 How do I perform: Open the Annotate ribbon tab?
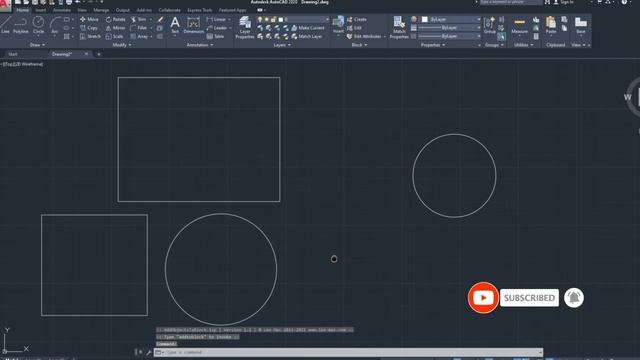point(62,10)
